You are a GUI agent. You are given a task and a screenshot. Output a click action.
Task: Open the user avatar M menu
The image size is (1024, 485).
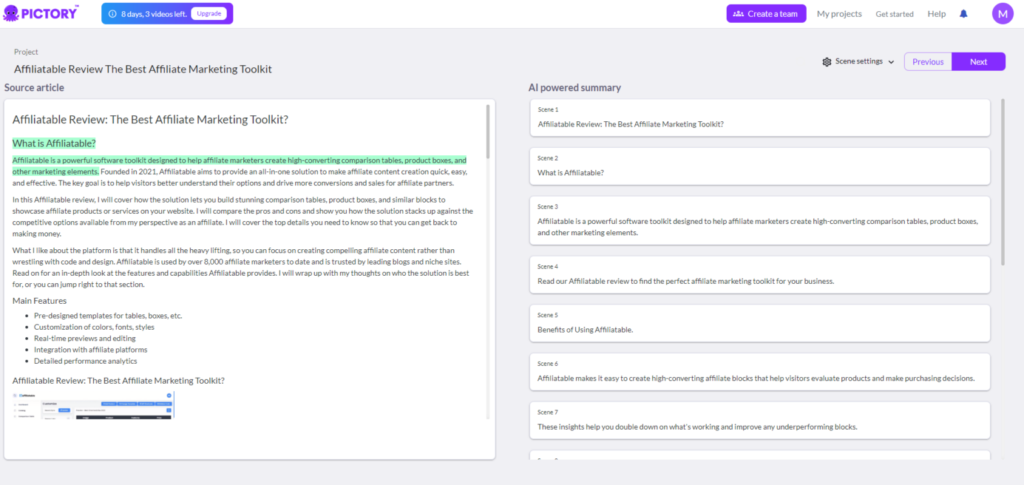tap(1002, 14)
